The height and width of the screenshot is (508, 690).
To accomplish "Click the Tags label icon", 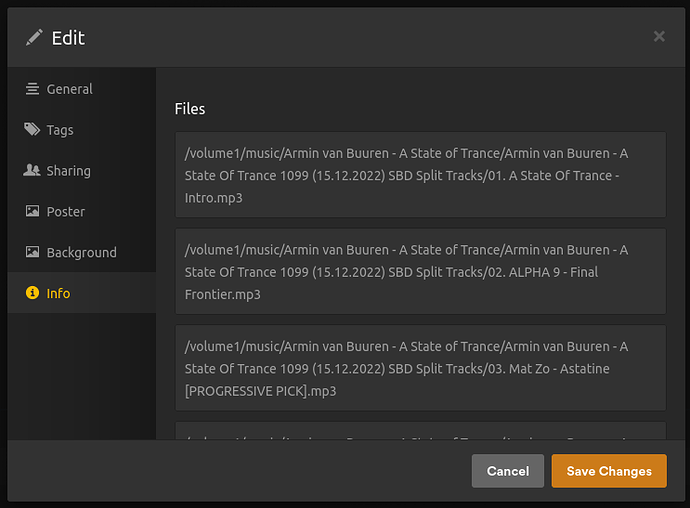I will 32,130.
